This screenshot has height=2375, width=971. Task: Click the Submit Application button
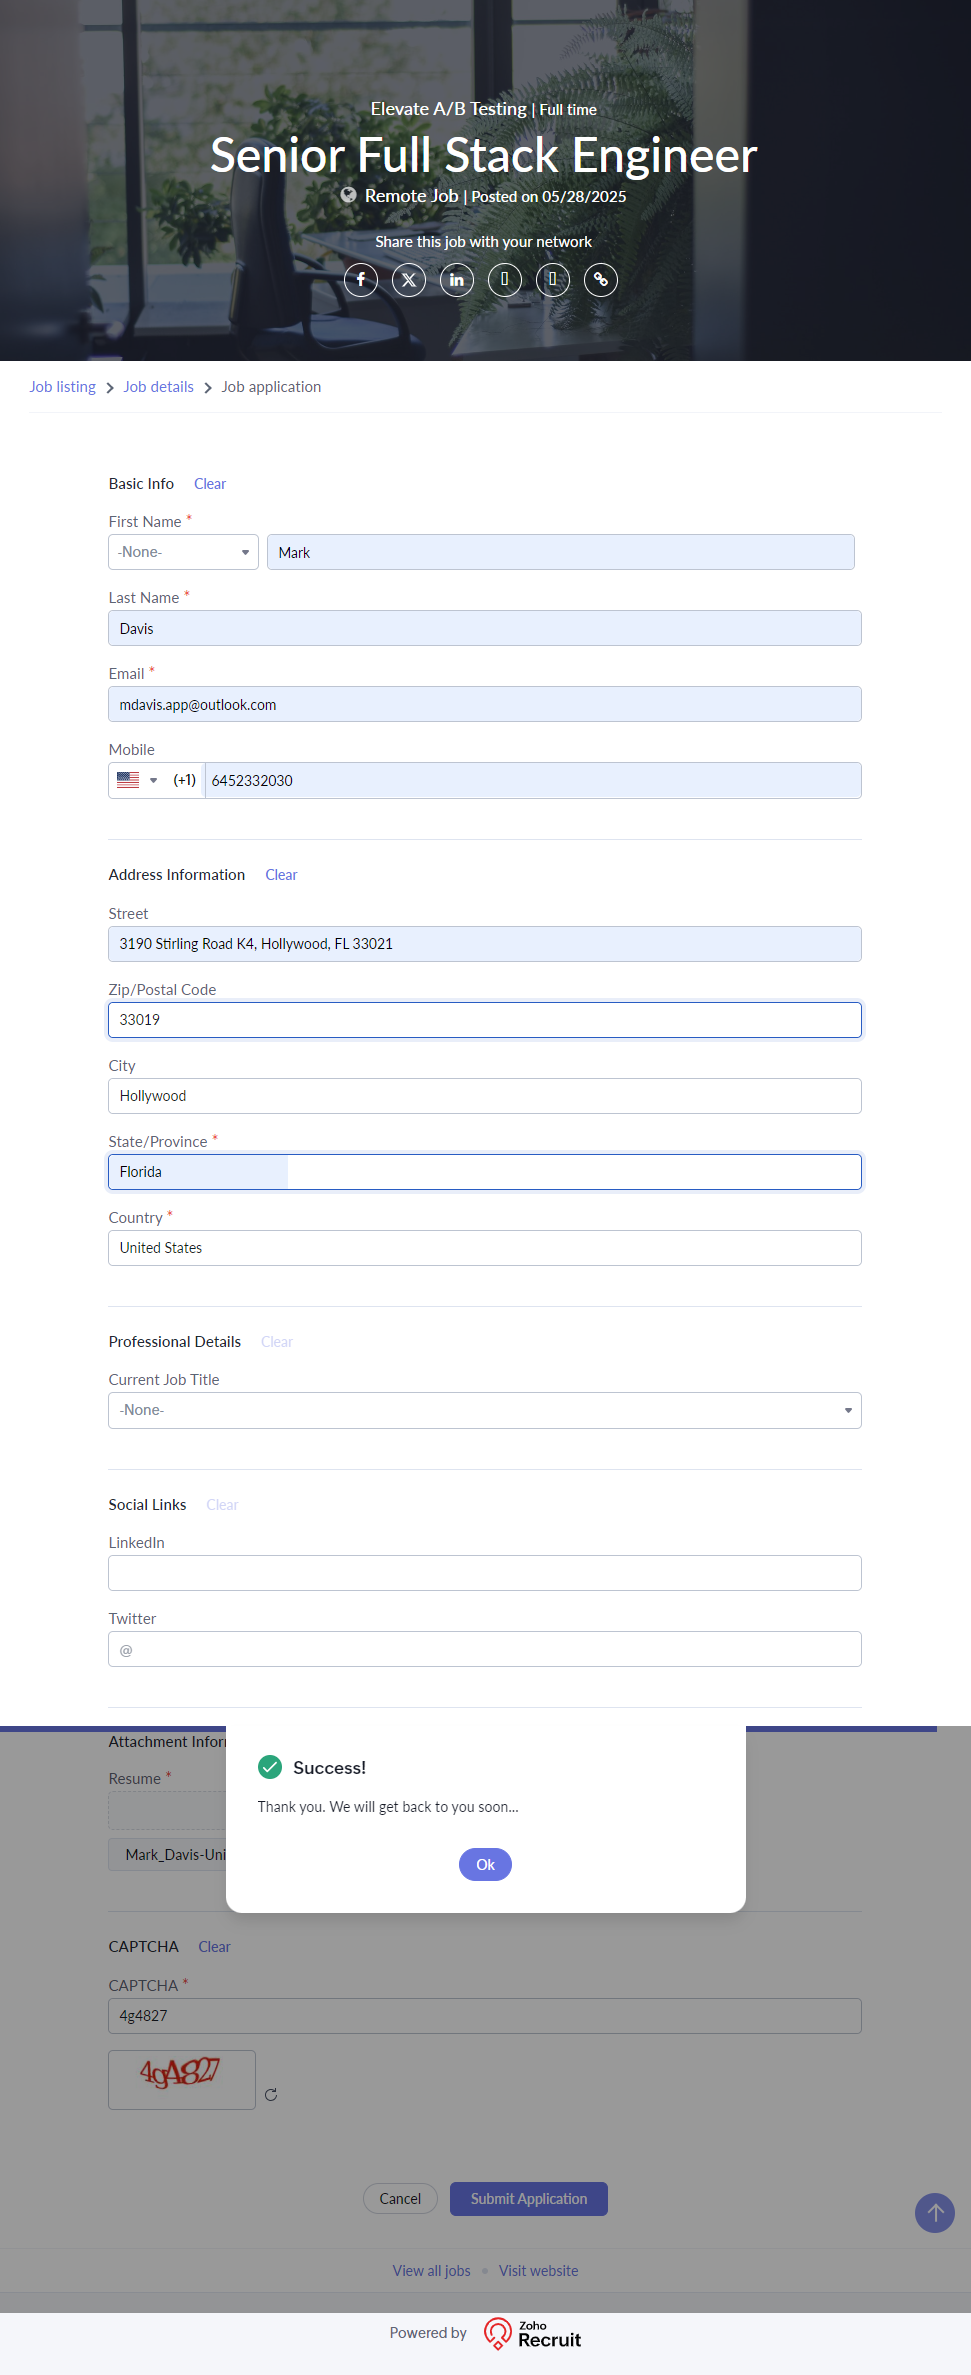(529, 2199)
